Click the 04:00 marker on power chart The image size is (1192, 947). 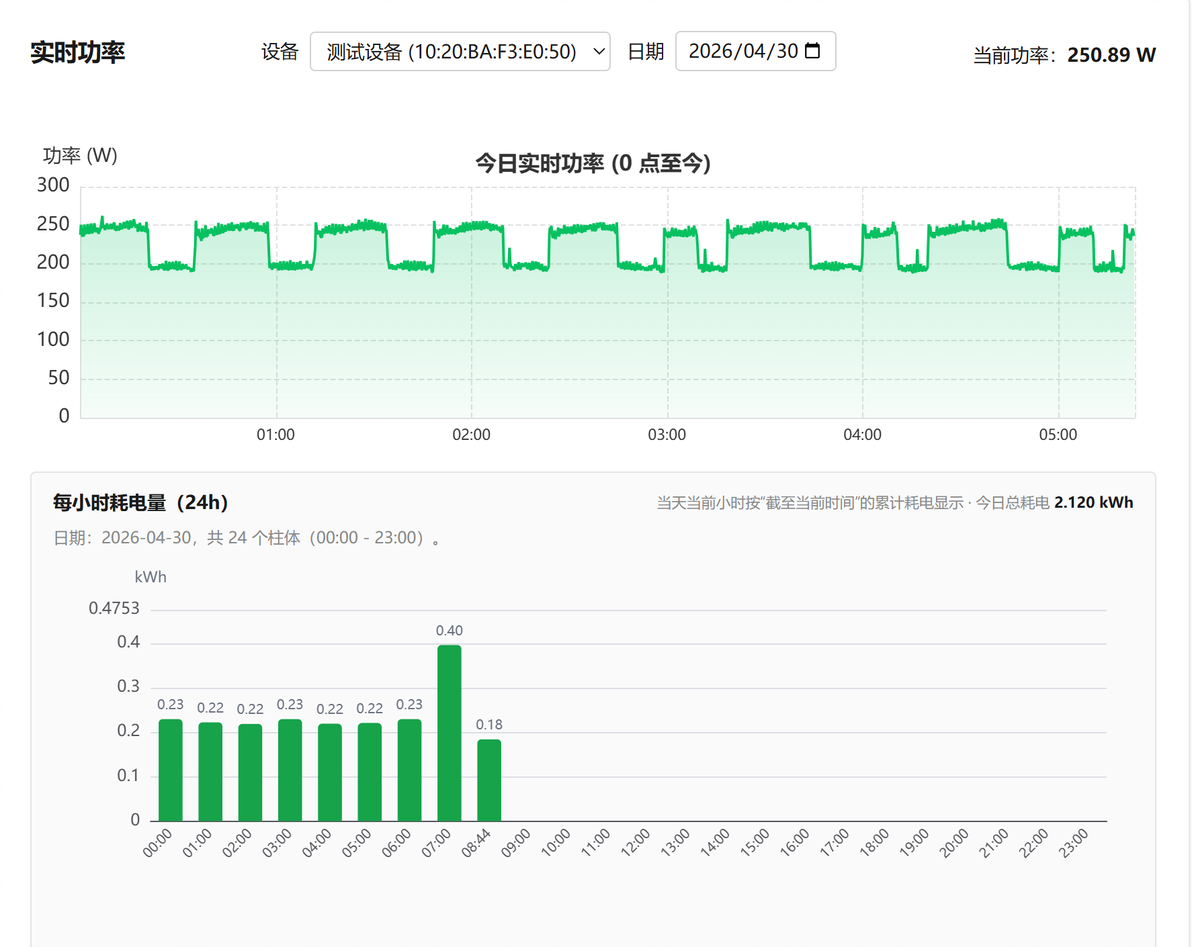(862, 435)
